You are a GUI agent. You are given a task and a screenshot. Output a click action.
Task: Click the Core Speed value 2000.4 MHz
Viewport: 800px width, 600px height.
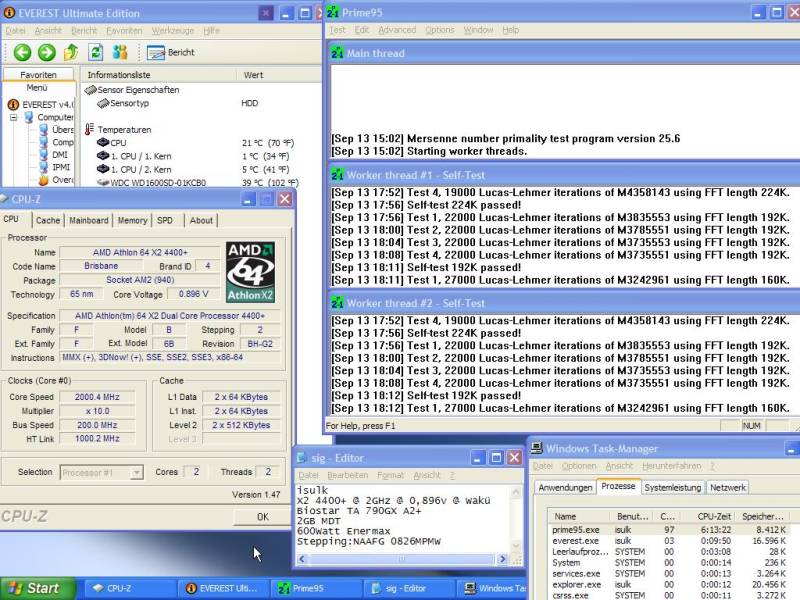point(97,397)
